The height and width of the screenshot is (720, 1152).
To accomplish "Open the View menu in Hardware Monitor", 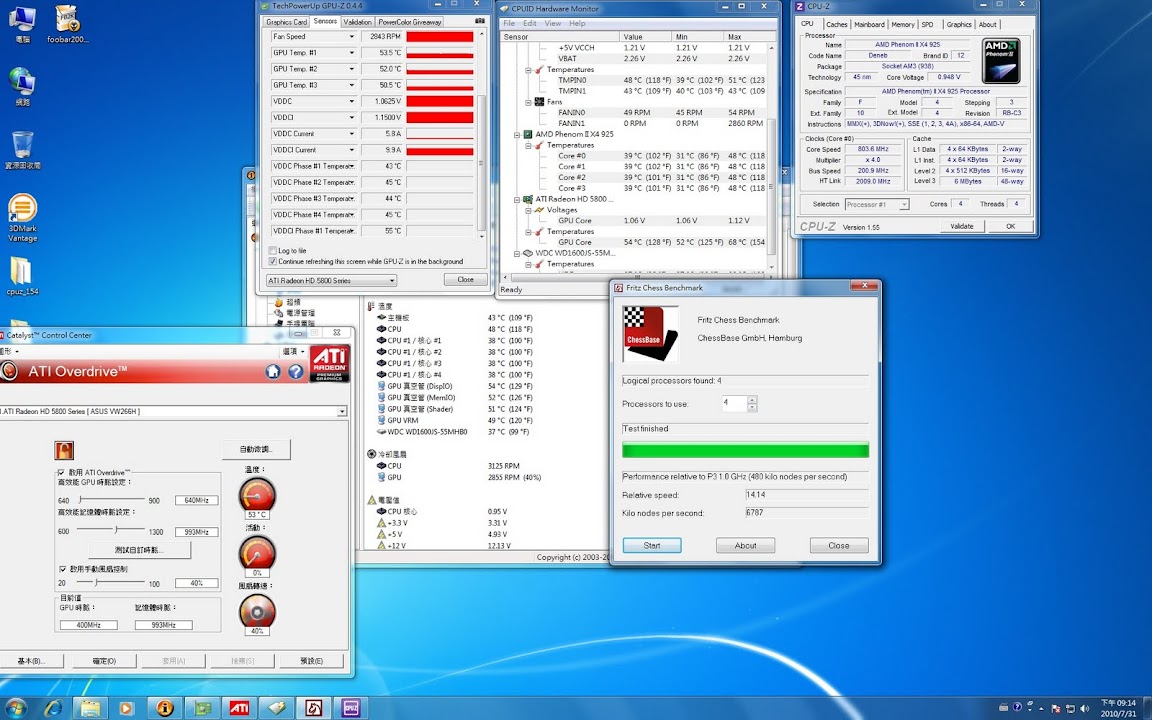I will point(553,24).
